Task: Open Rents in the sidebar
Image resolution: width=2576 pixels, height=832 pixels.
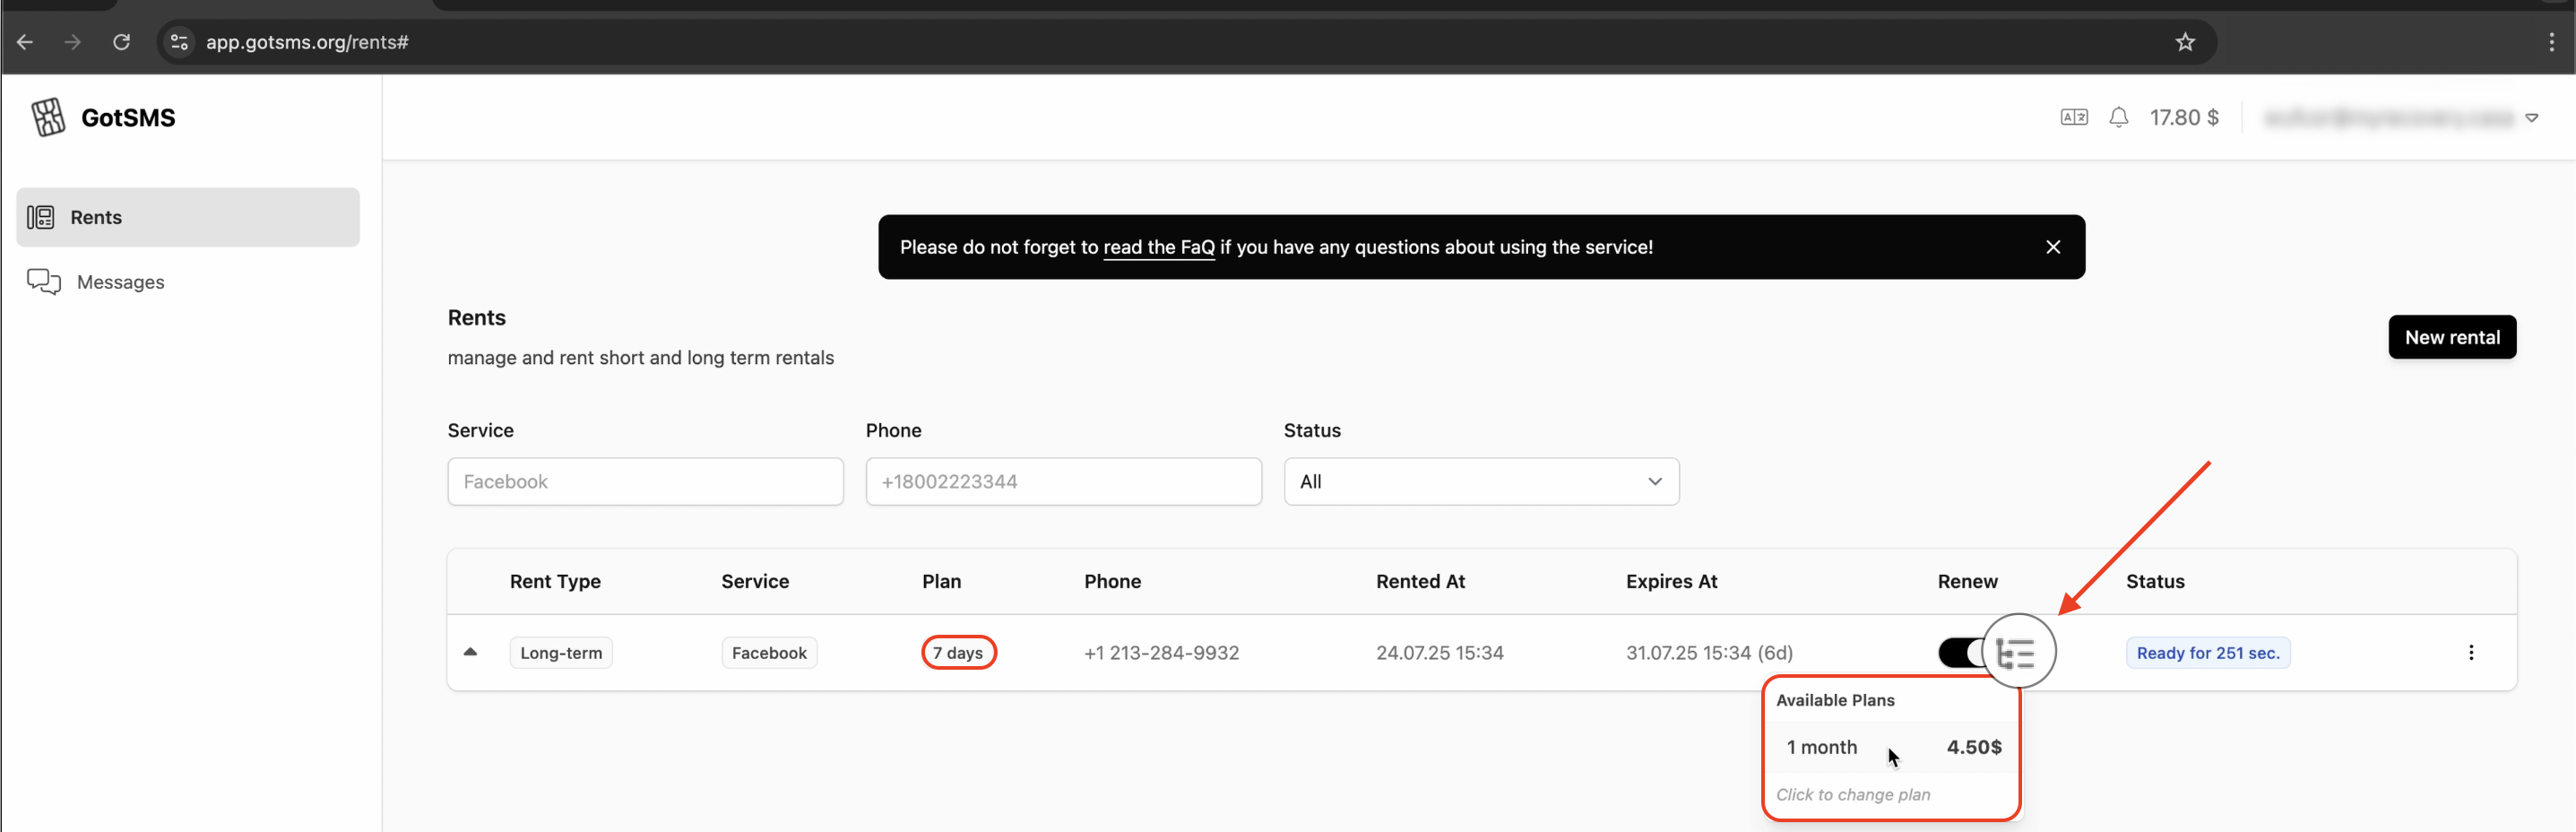Action: (188, 217)
